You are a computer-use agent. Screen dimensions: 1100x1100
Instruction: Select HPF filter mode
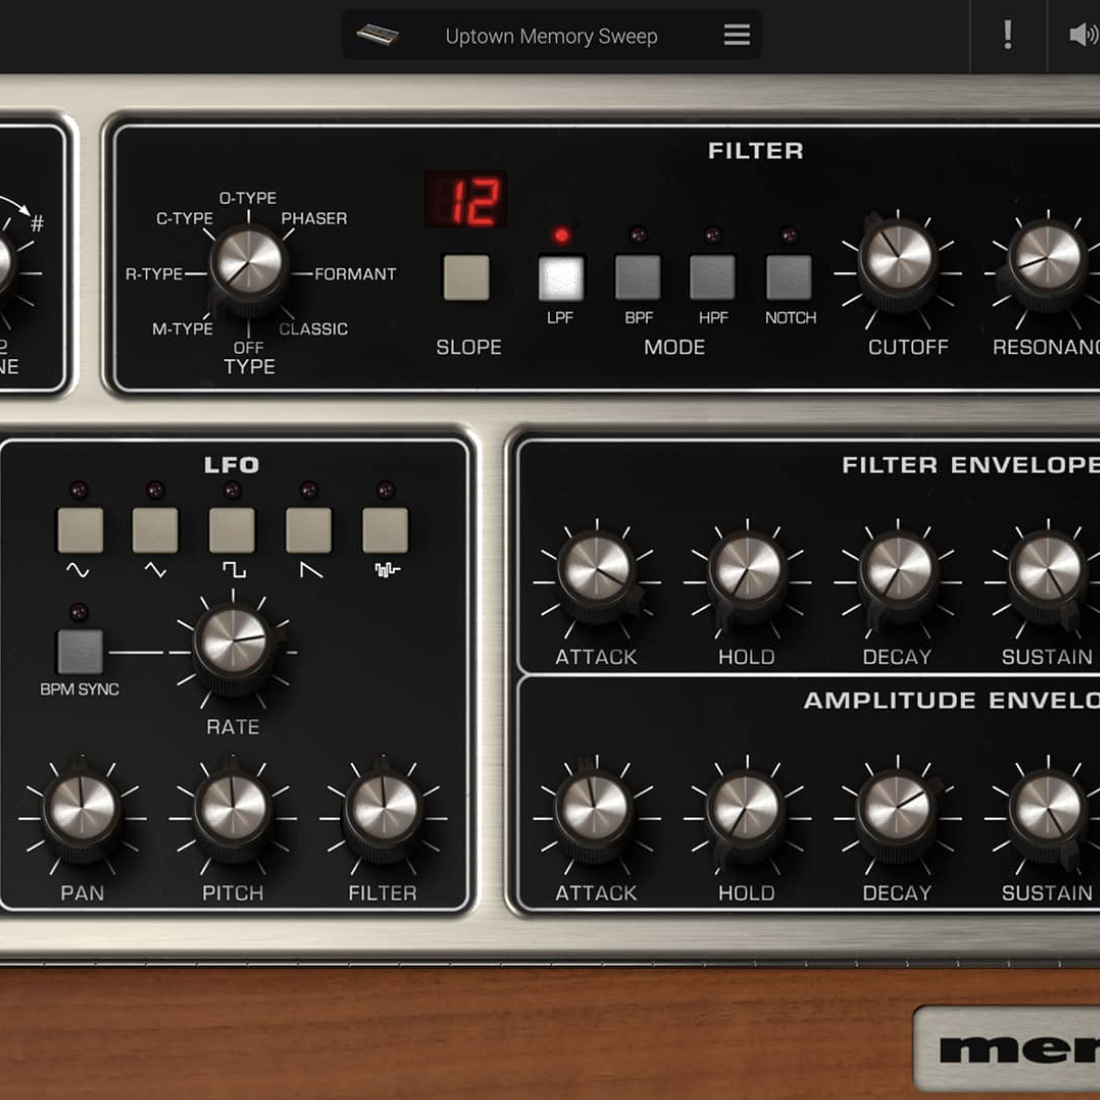pos(713,278)
